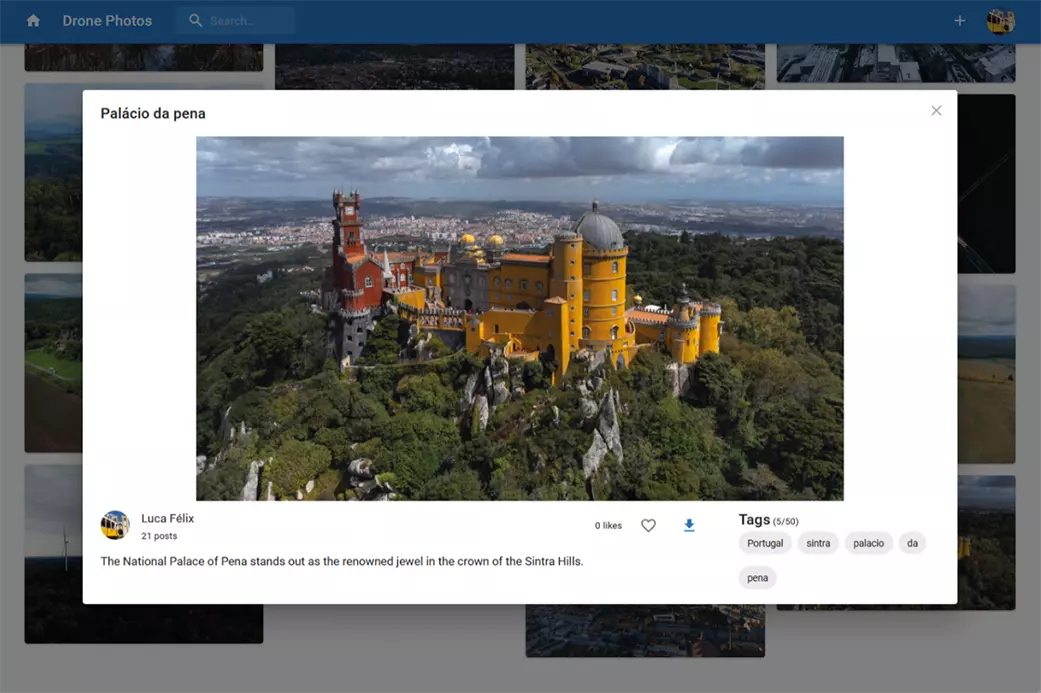The height and width of the screenshot is (693, 1041).
Task: Open Luca Félix's profile name link
Action: point(167,518)
